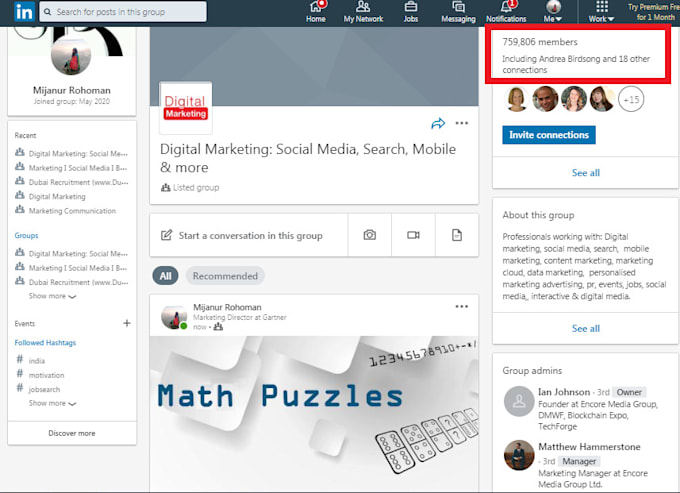Image resolution: width=680 pixels, height=493 pixels.
Task: Click the first member avatar
Action: 517,99
